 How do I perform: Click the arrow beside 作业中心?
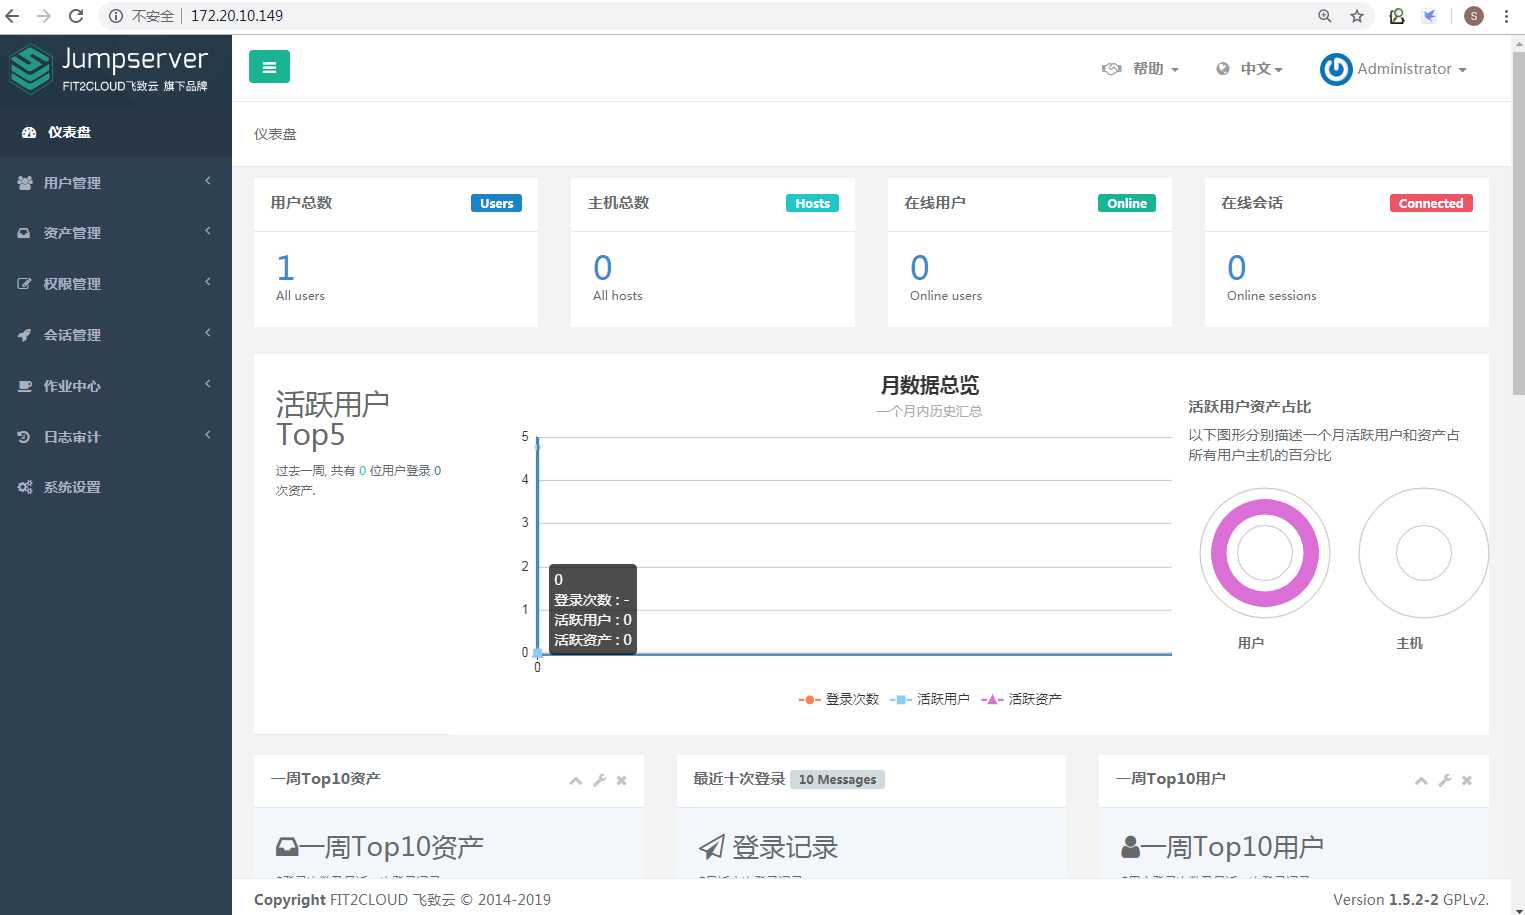point(208,384)
